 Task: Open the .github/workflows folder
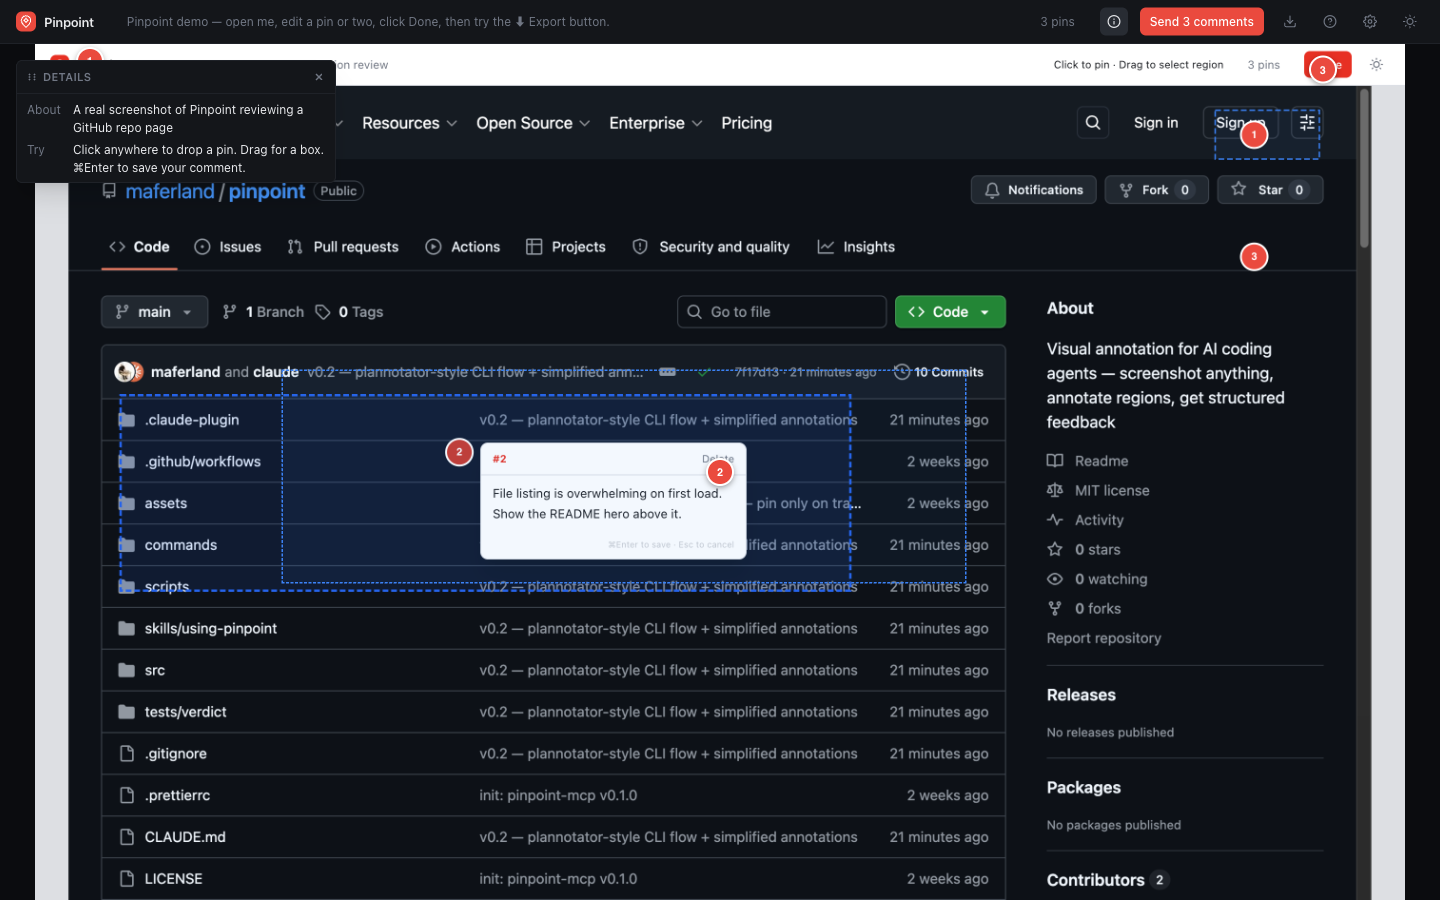click(203, 461)
